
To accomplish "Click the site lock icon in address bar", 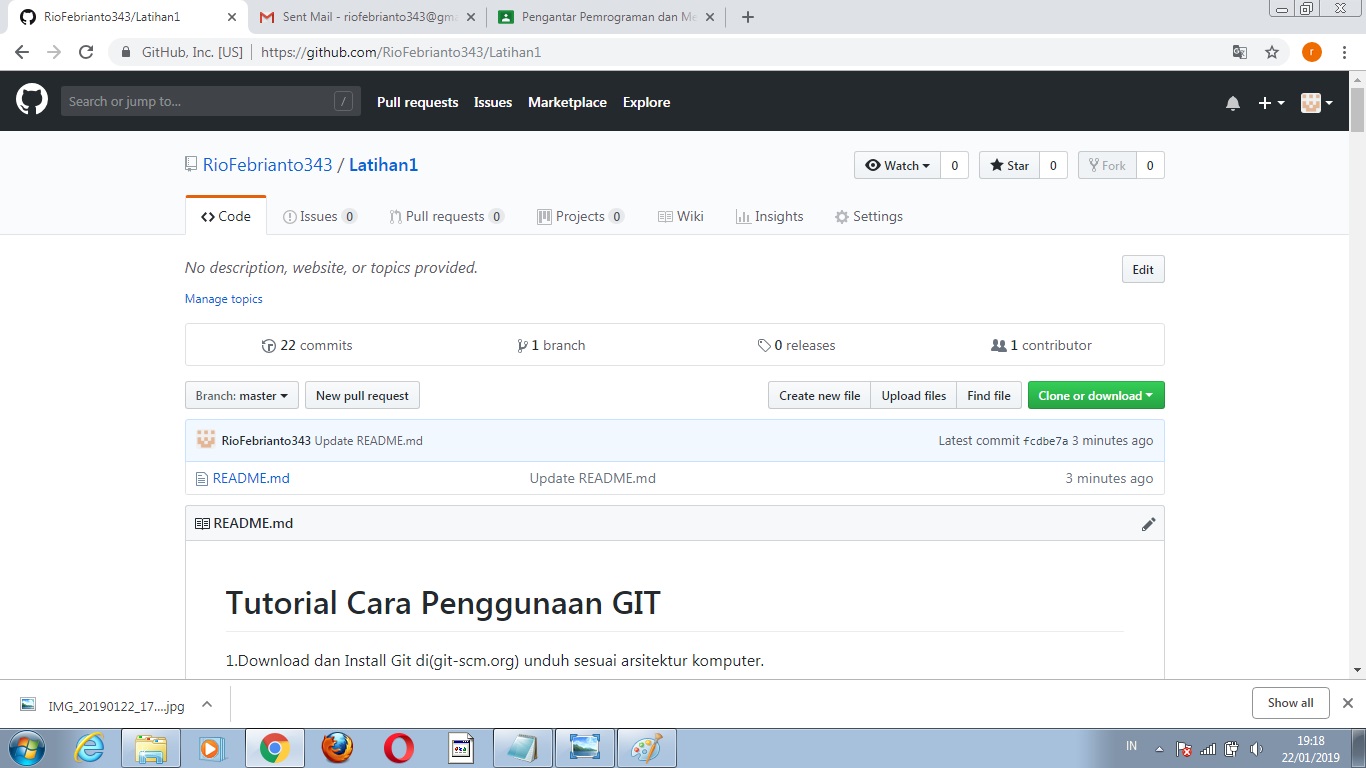I will pos(126,52).
